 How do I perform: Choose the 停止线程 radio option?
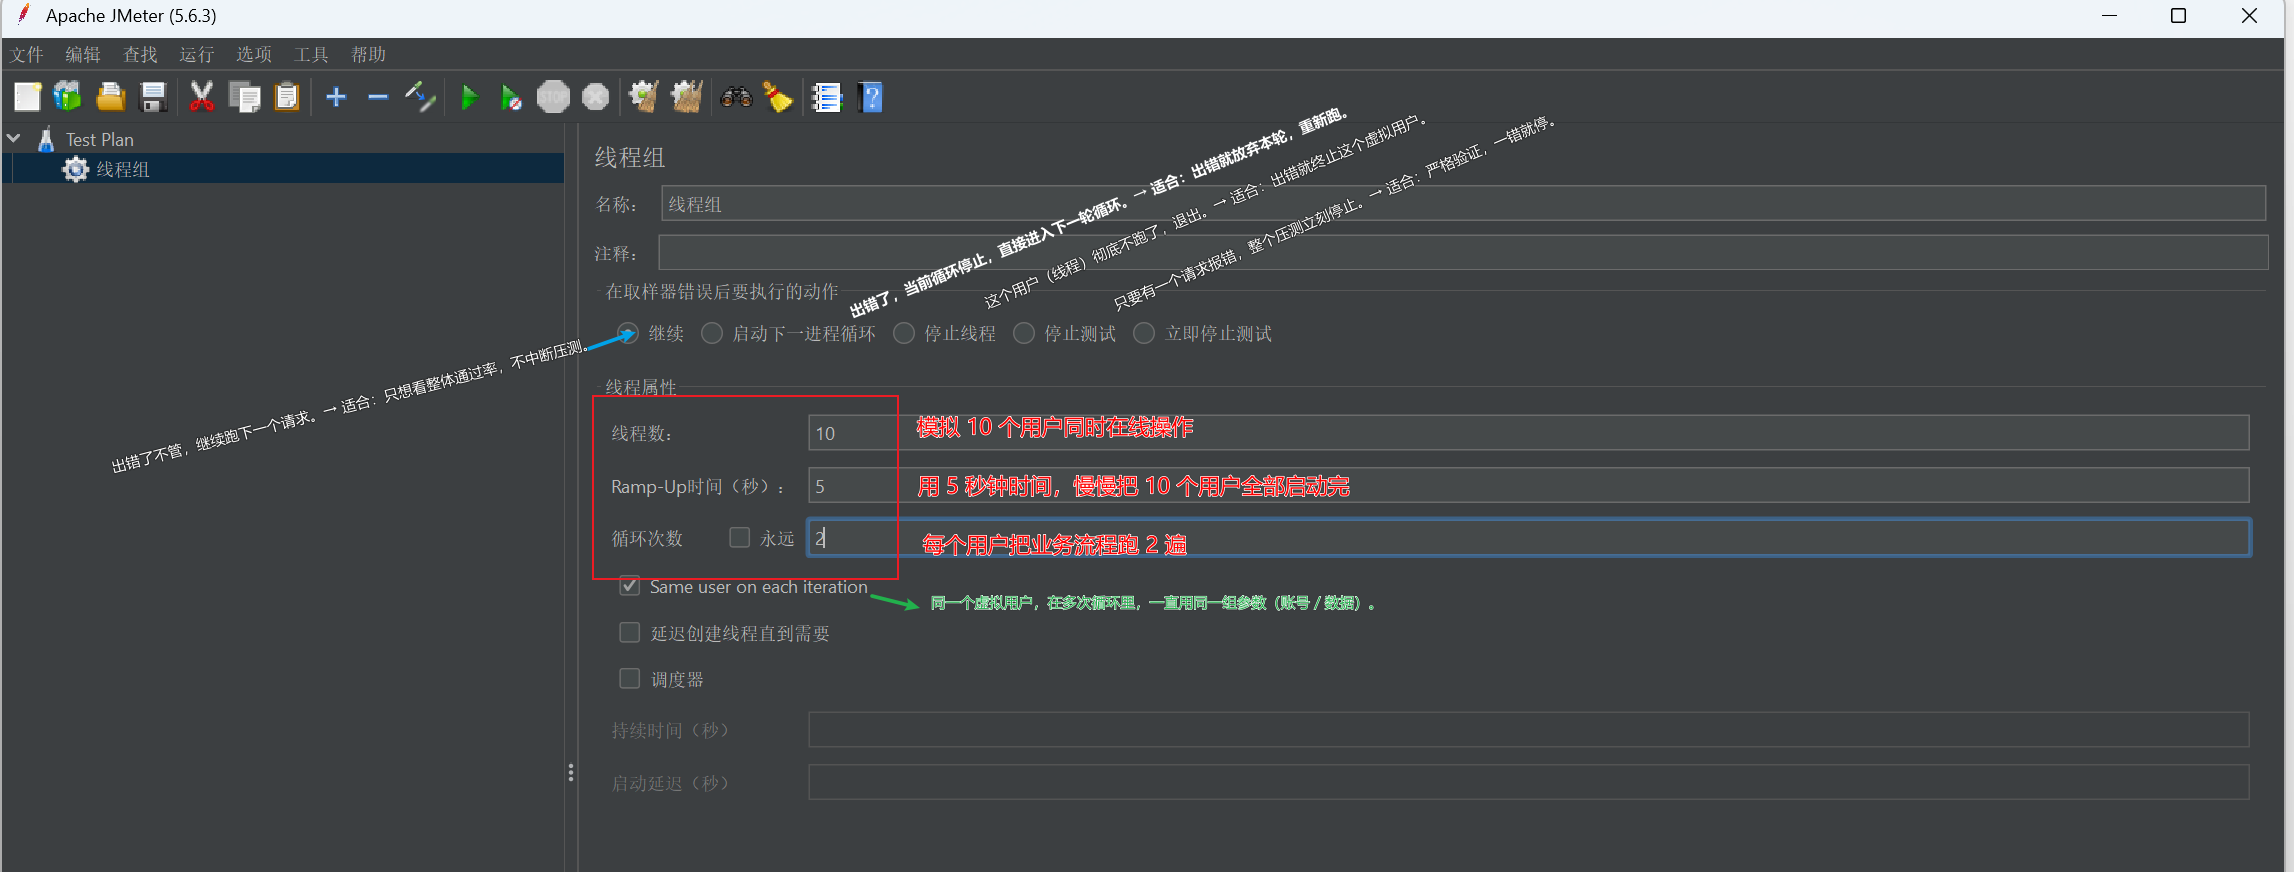click(x=904, y=333)
